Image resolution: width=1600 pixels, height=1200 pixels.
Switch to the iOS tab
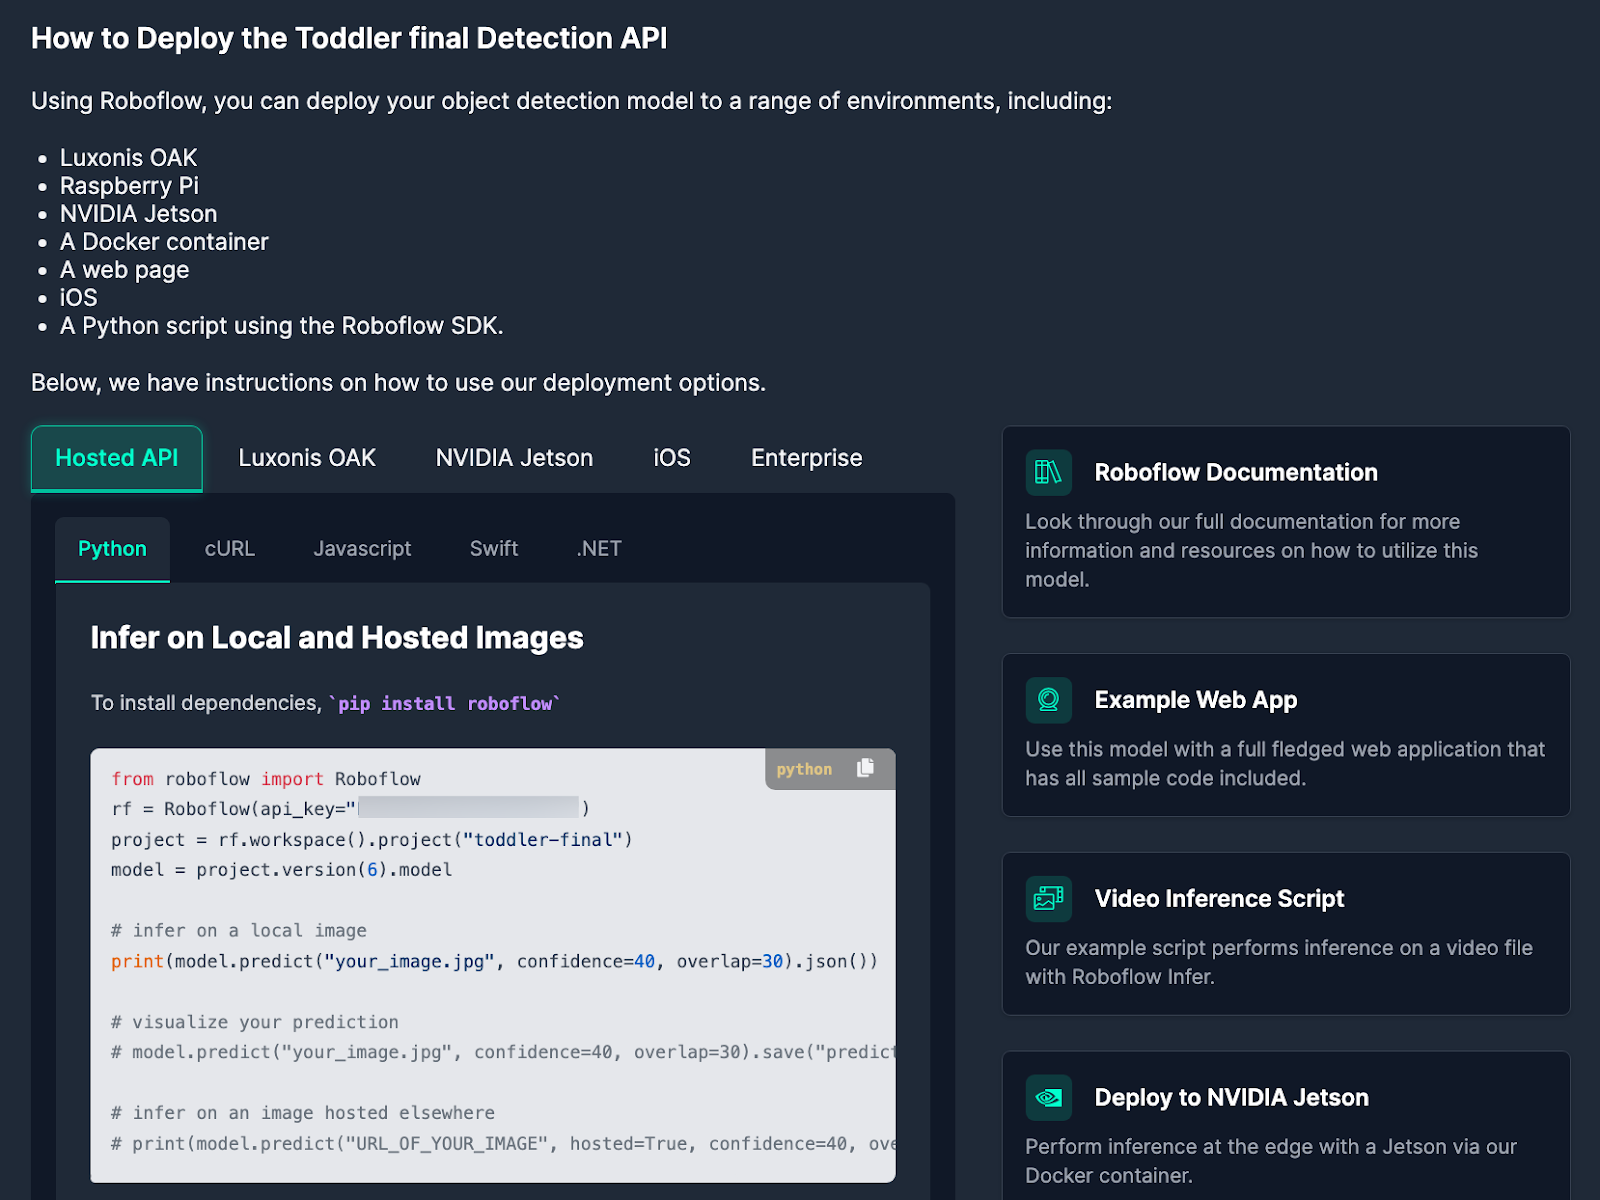point(672,458)
